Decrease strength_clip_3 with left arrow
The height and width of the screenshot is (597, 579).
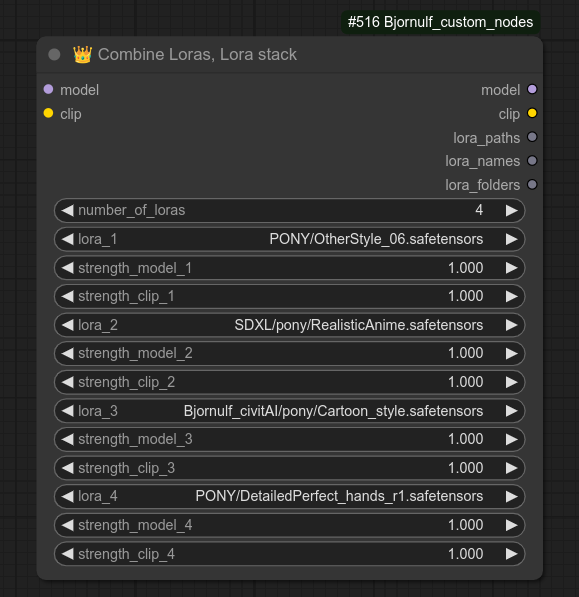point(67,468)
